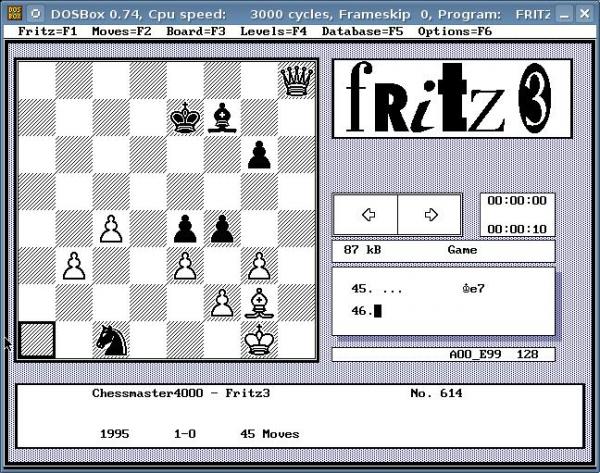Click the lower clock reading 00:00:10

pyautogui.click(x=517, y=229)
